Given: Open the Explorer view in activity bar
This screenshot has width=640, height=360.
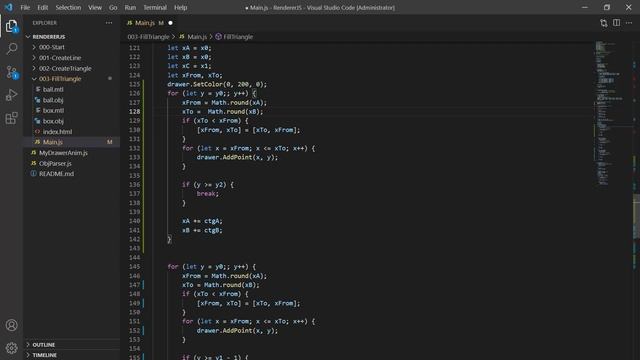Looking at the screenshot, I should click(11, 27).
